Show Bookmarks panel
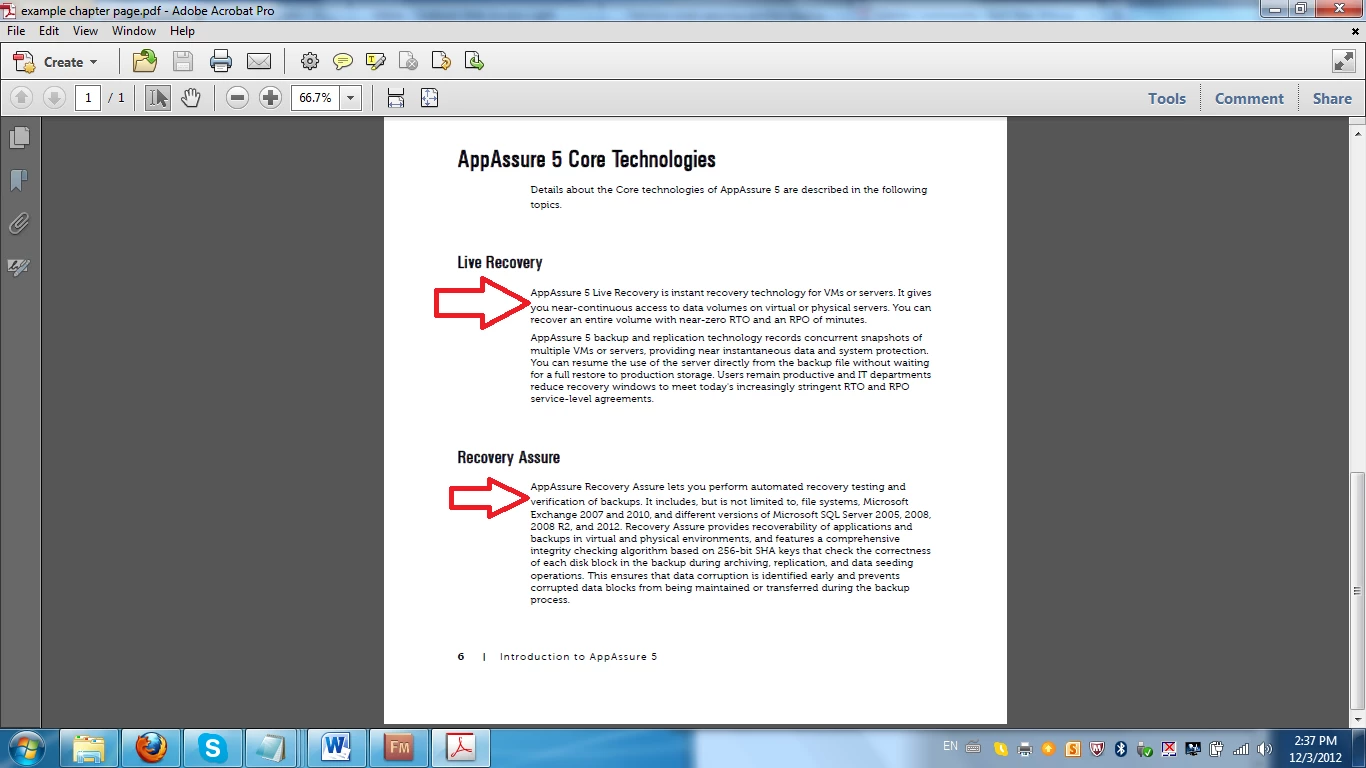The height and width of the screenshot is (768, 1366). (x=19, y=180)
